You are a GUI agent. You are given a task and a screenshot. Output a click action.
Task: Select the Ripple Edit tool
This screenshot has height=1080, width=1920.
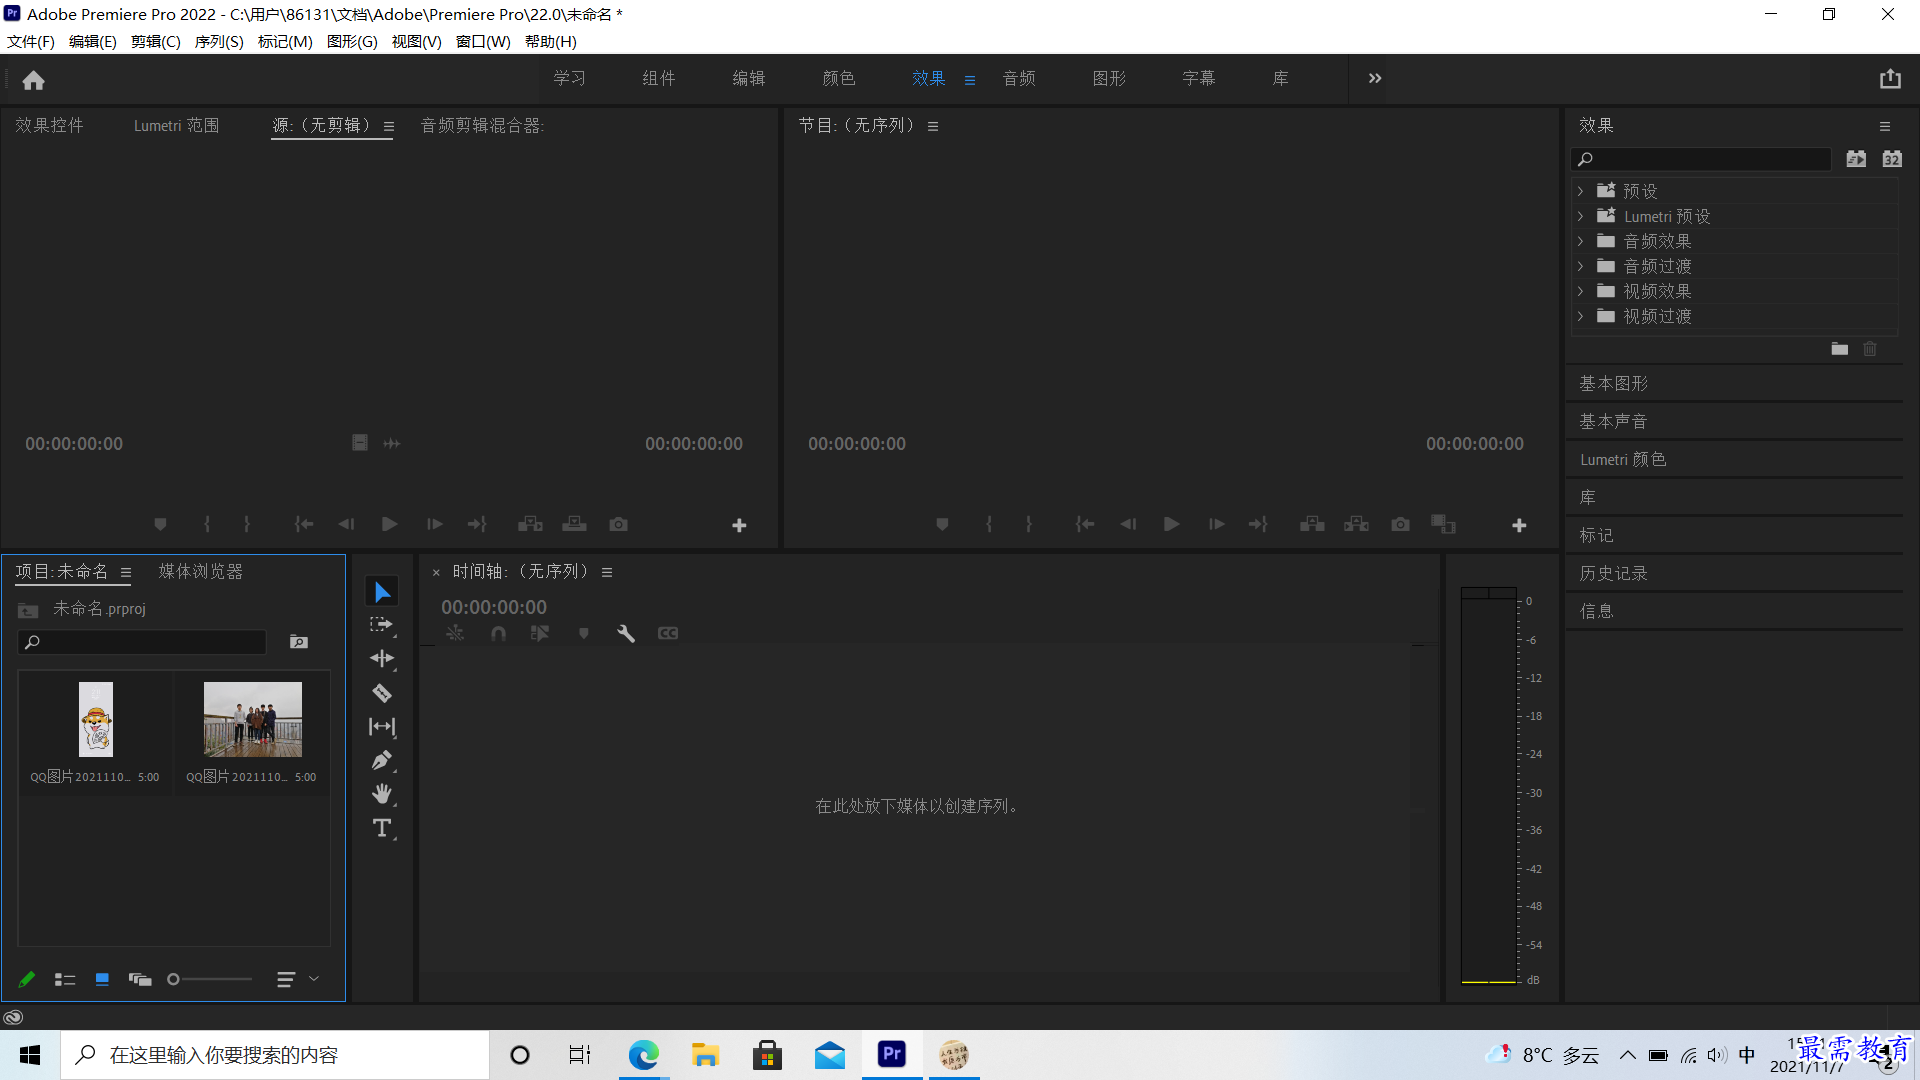382,658
